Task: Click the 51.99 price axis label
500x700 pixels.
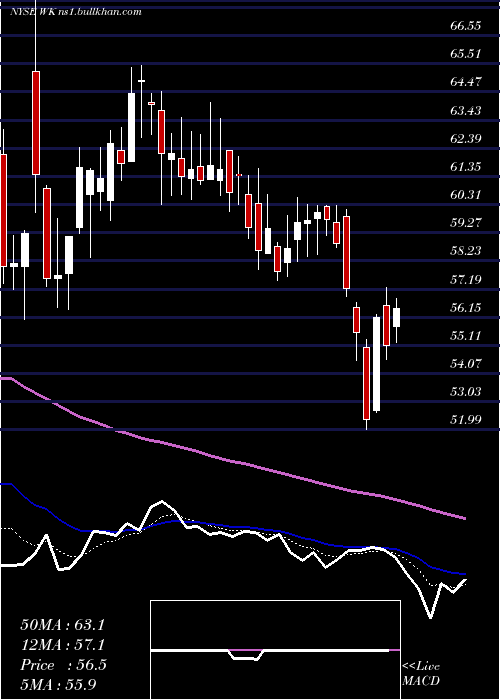Action: point(466,420)
